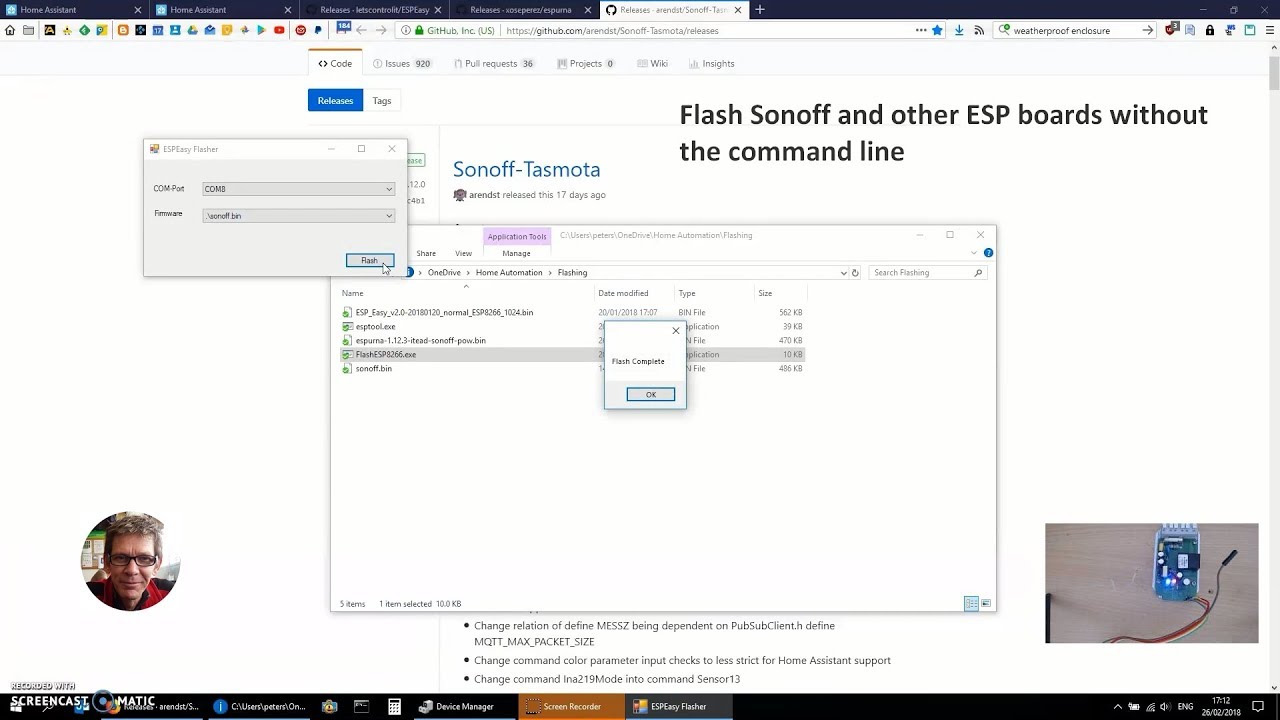This screenshot has width=1280, height=720.
Task: Switch Explorer to large icons view
Action: pyautogui.click(x=986, y=604)
